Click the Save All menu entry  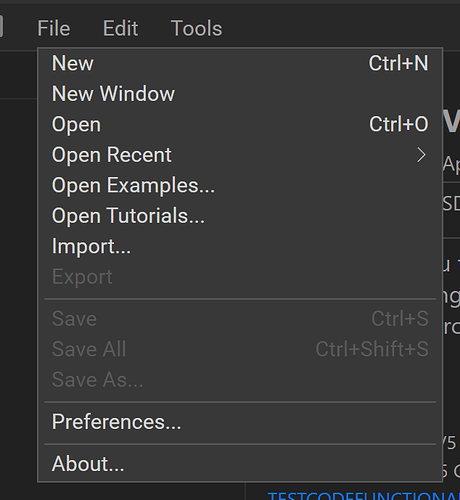pos(240,349)
